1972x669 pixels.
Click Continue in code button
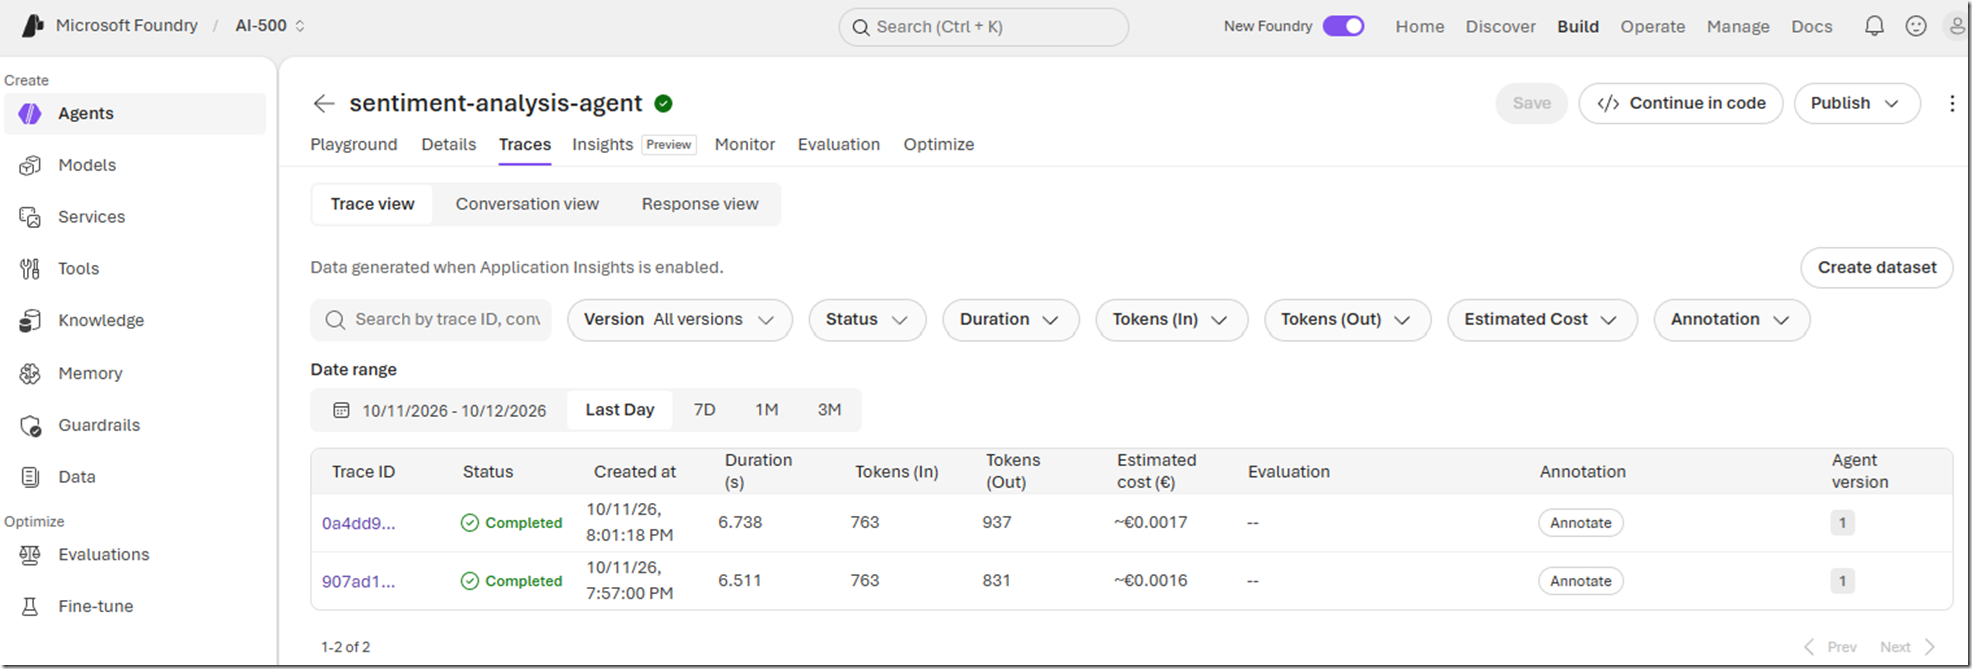[x=1680, y=103]
